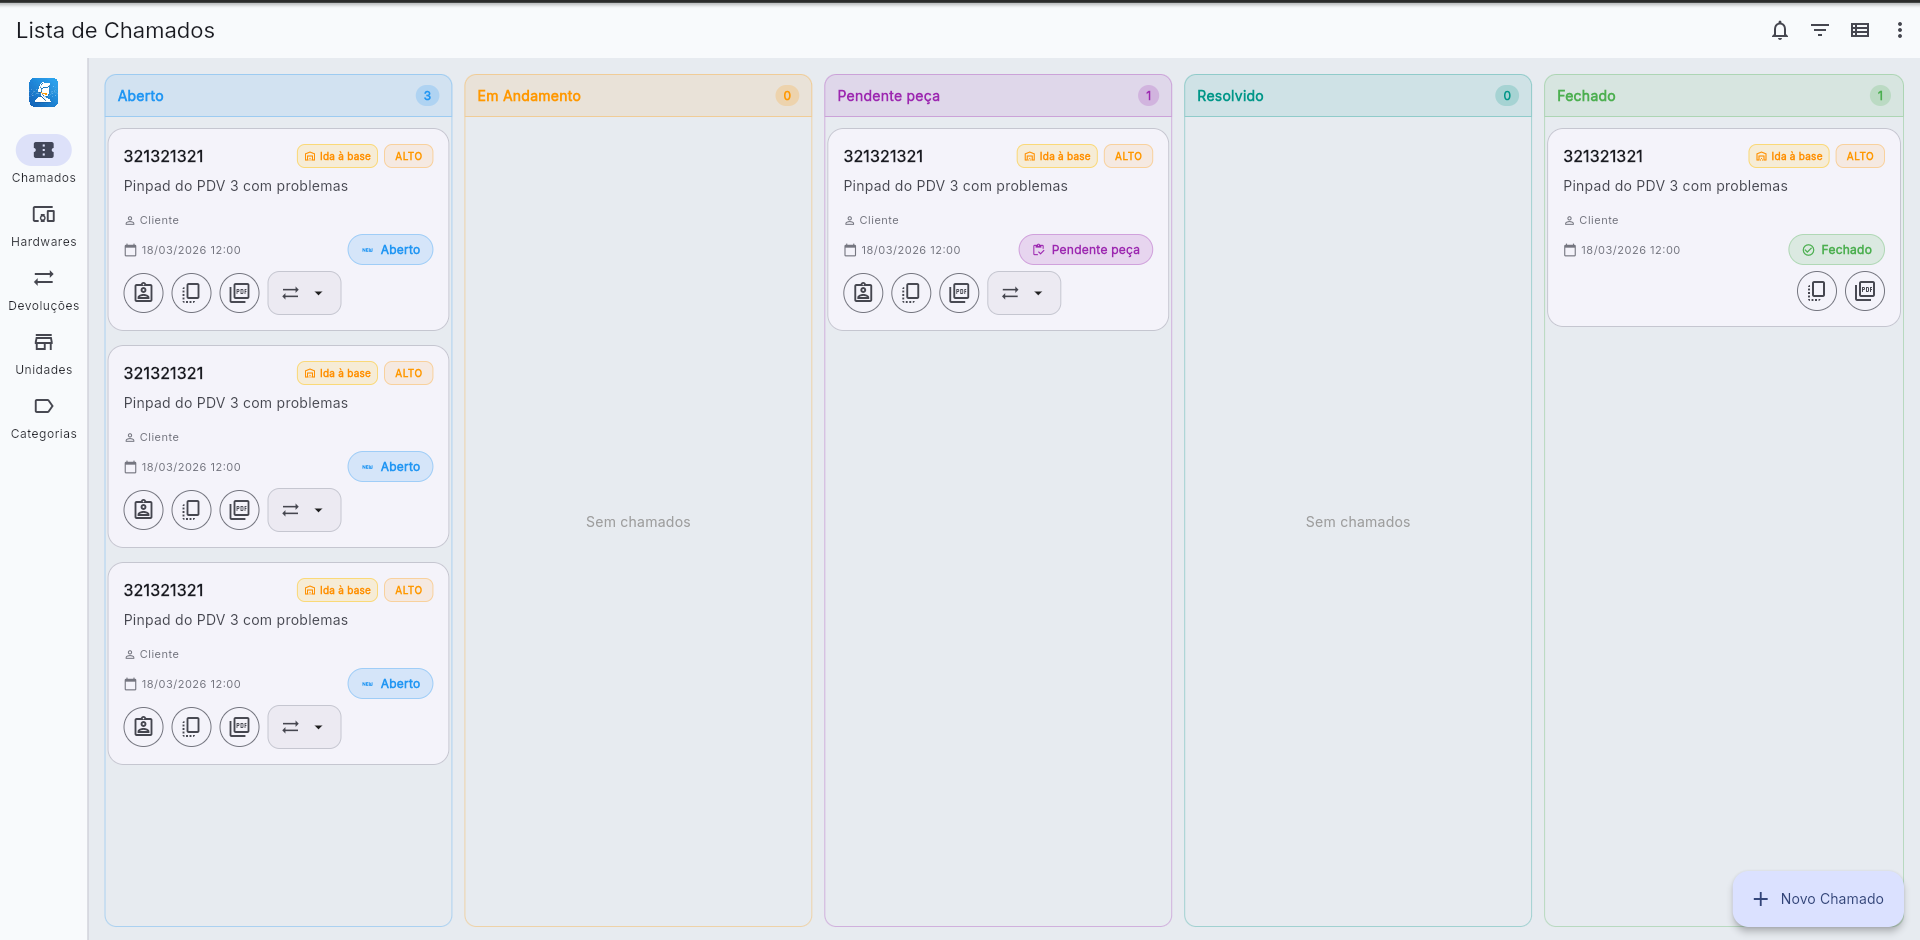Export the Fechado card as PDF
Image resolution: width=1920 pixels, height=940 pixels.
(1865, 291)
